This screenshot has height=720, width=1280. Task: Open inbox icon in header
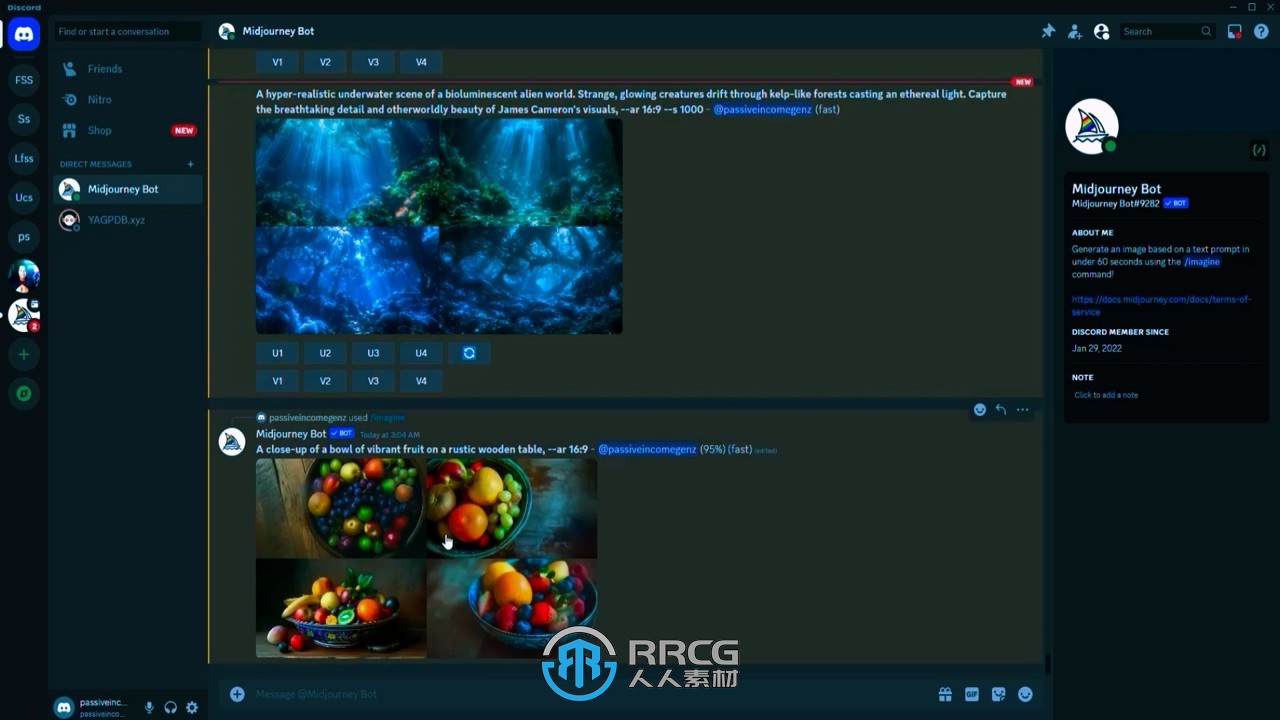1235,32
